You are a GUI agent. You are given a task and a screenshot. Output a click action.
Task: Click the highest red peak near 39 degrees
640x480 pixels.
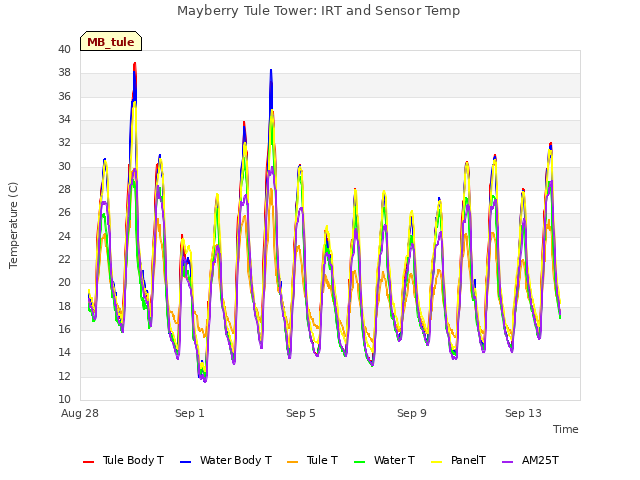click(135, 64)
